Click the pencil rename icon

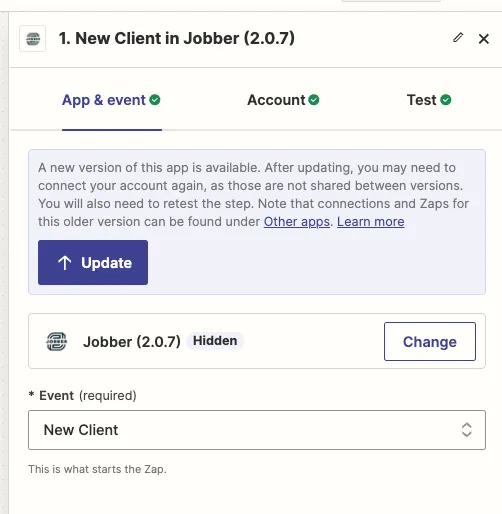coord(458,37)
